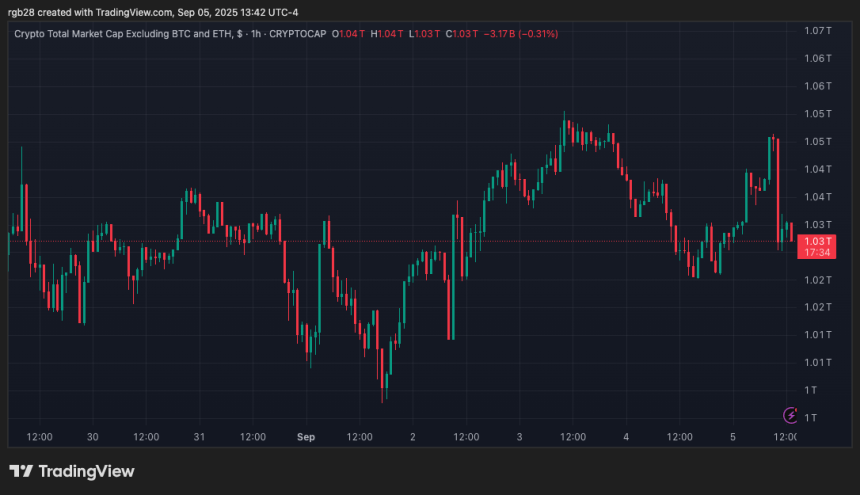Select the '31' date marker on the time axis
This screenshot has height=495, width=860.
pyautogui.click(x=199, y=437)
